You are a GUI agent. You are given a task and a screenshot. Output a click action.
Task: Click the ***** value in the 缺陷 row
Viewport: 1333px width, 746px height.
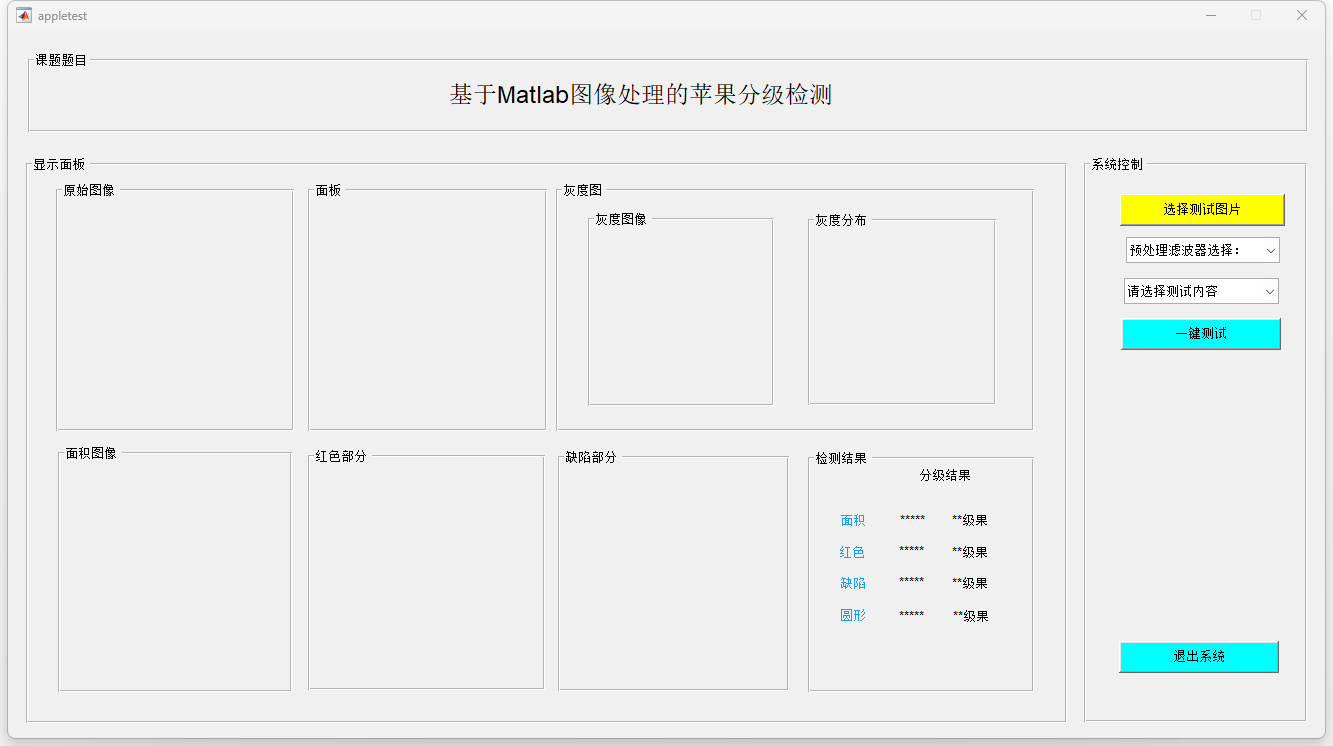tap(911, 581)
